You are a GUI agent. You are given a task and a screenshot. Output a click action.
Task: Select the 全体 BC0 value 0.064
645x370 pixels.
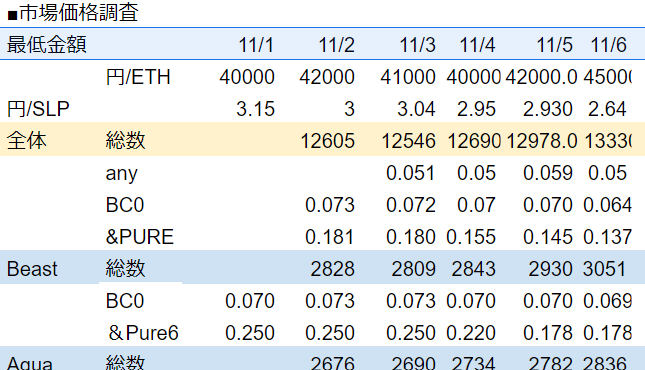(x=608, y=205)
